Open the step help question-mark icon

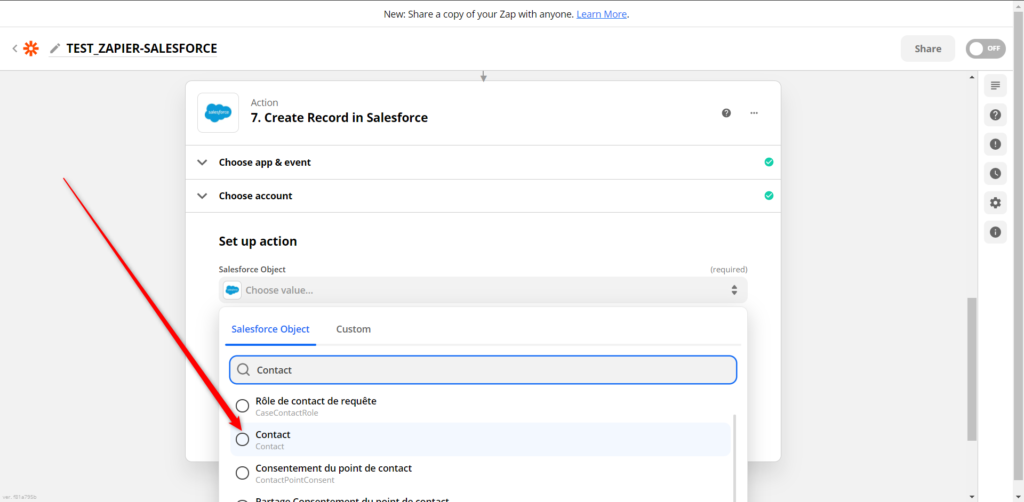tap(726, 113)
